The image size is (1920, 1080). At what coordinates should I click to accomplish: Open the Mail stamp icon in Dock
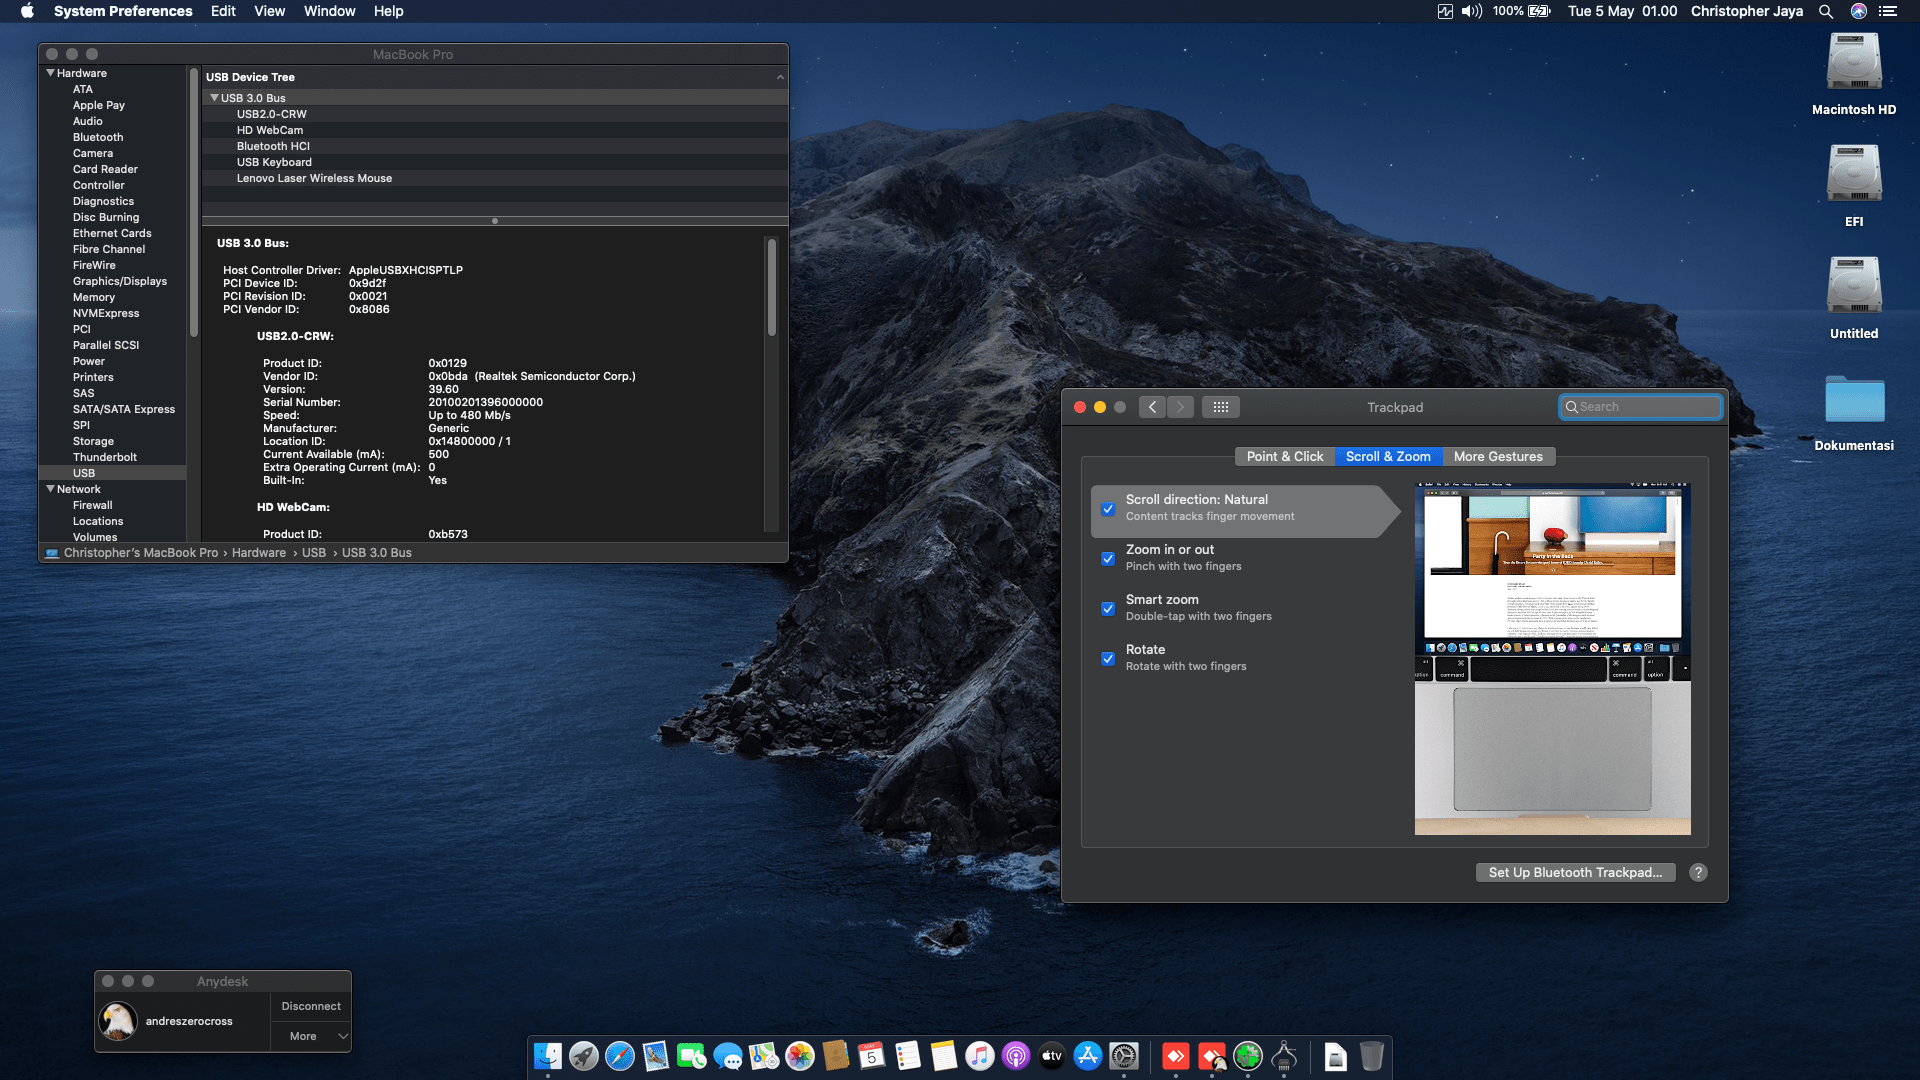point(656,1056)
